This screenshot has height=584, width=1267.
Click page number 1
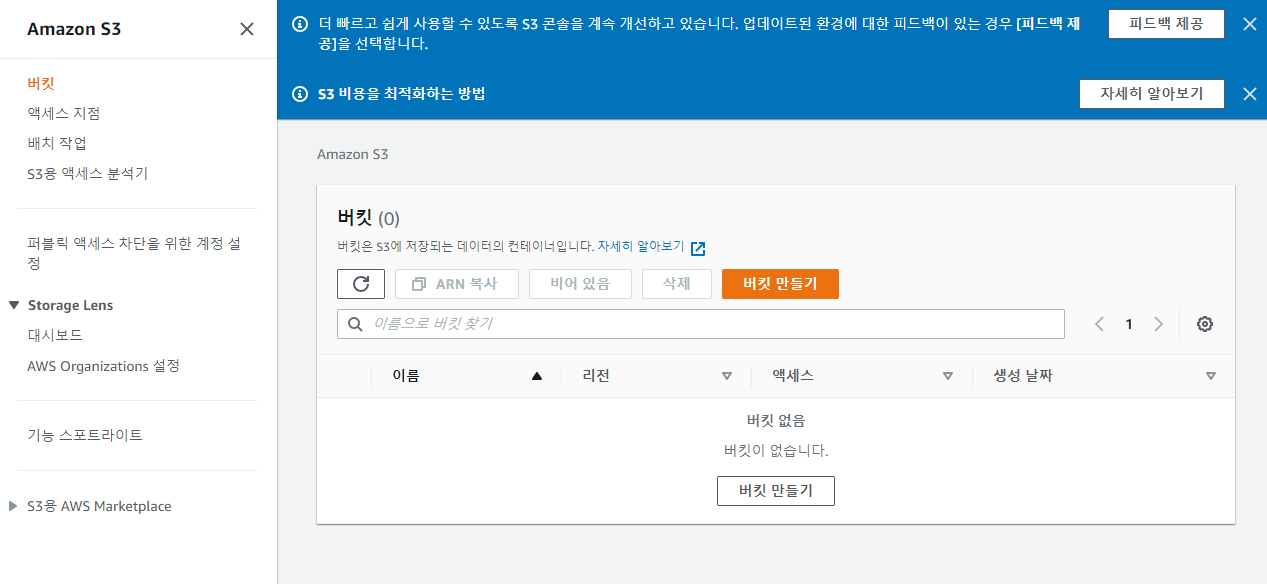[x=1129, y=324]
